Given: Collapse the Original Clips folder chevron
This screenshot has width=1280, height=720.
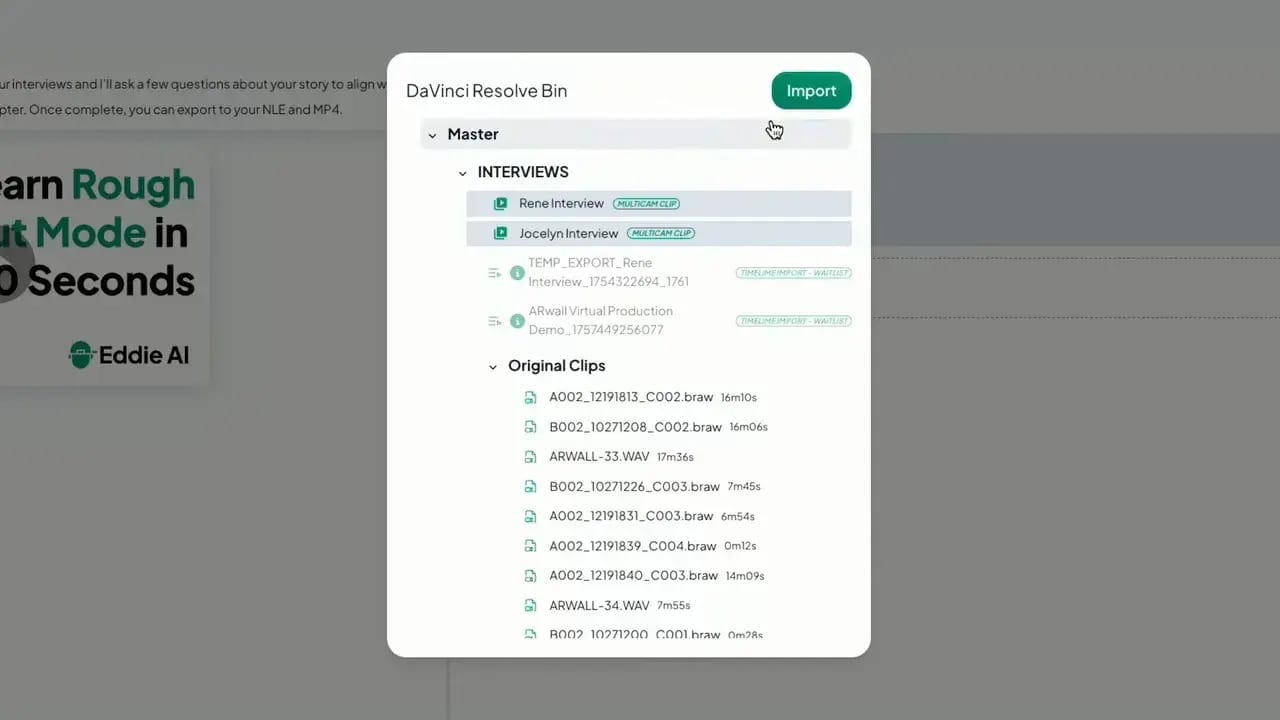Looking at the screenshot, I should pyautogui.click(x=493, y=367).
